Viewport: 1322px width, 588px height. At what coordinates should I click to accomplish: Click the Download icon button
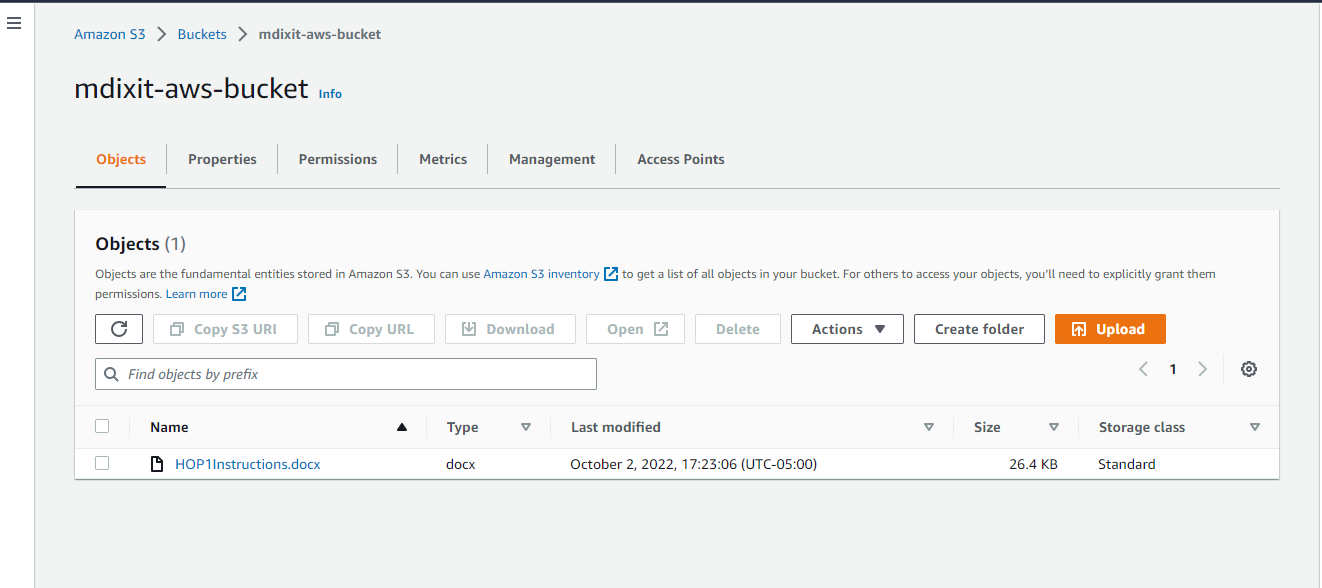(x=469, y=328)
